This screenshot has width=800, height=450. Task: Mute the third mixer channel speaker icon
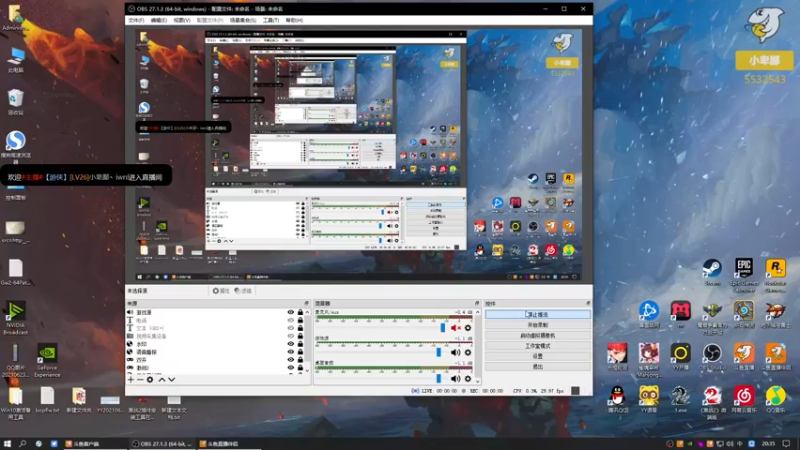click(456, 379)
